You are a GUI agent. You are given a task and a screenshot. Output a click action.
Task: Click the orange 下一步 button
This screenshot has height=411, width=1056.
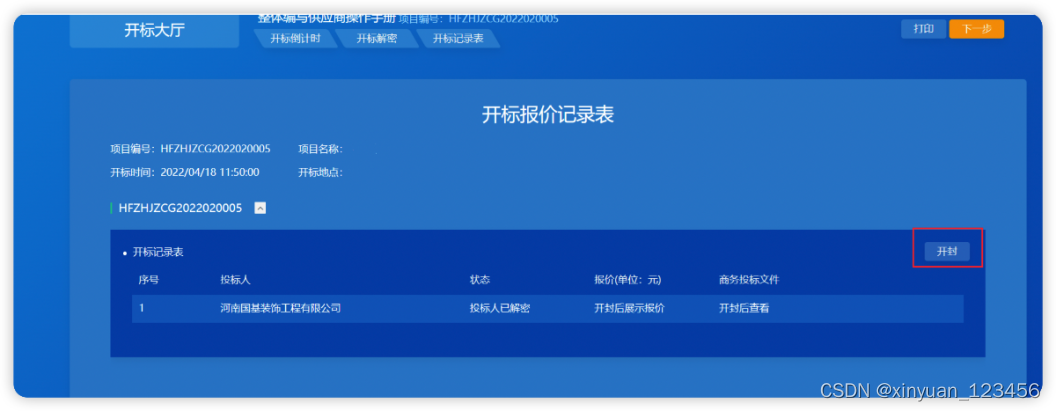point(976,29)
